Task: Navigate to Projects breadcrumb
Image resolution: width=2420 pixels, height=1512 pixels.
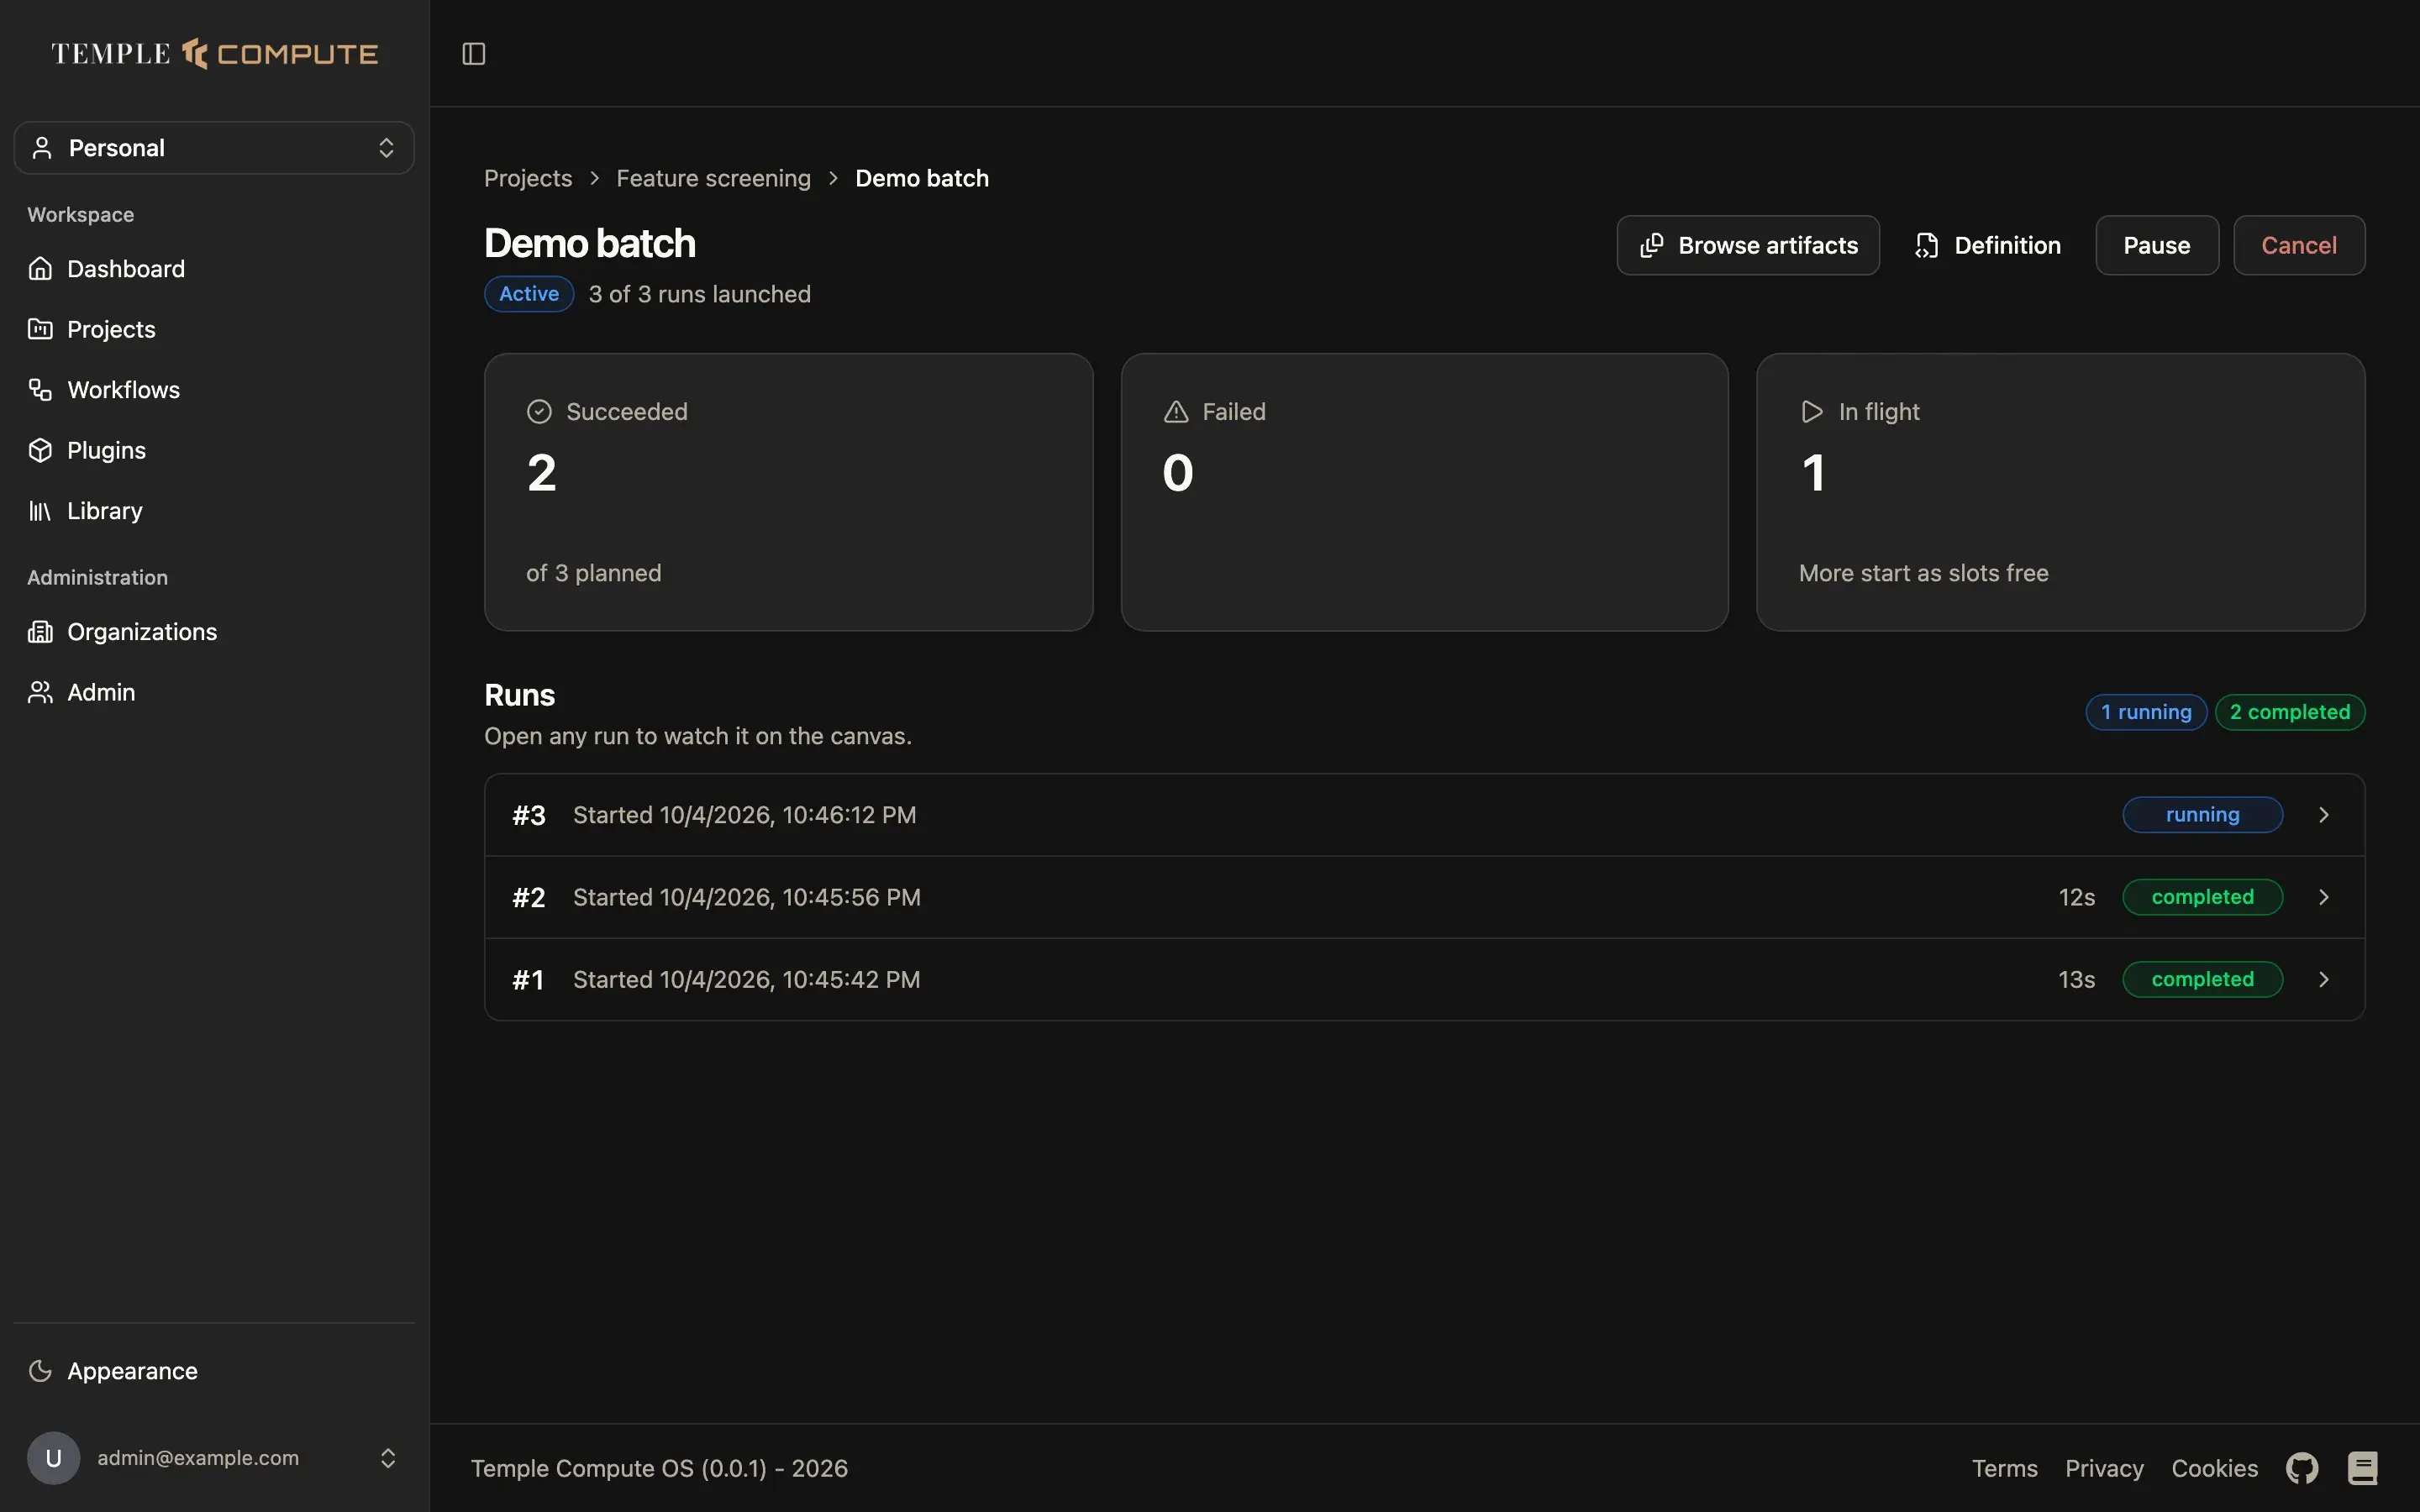Action: pos(528,178)
